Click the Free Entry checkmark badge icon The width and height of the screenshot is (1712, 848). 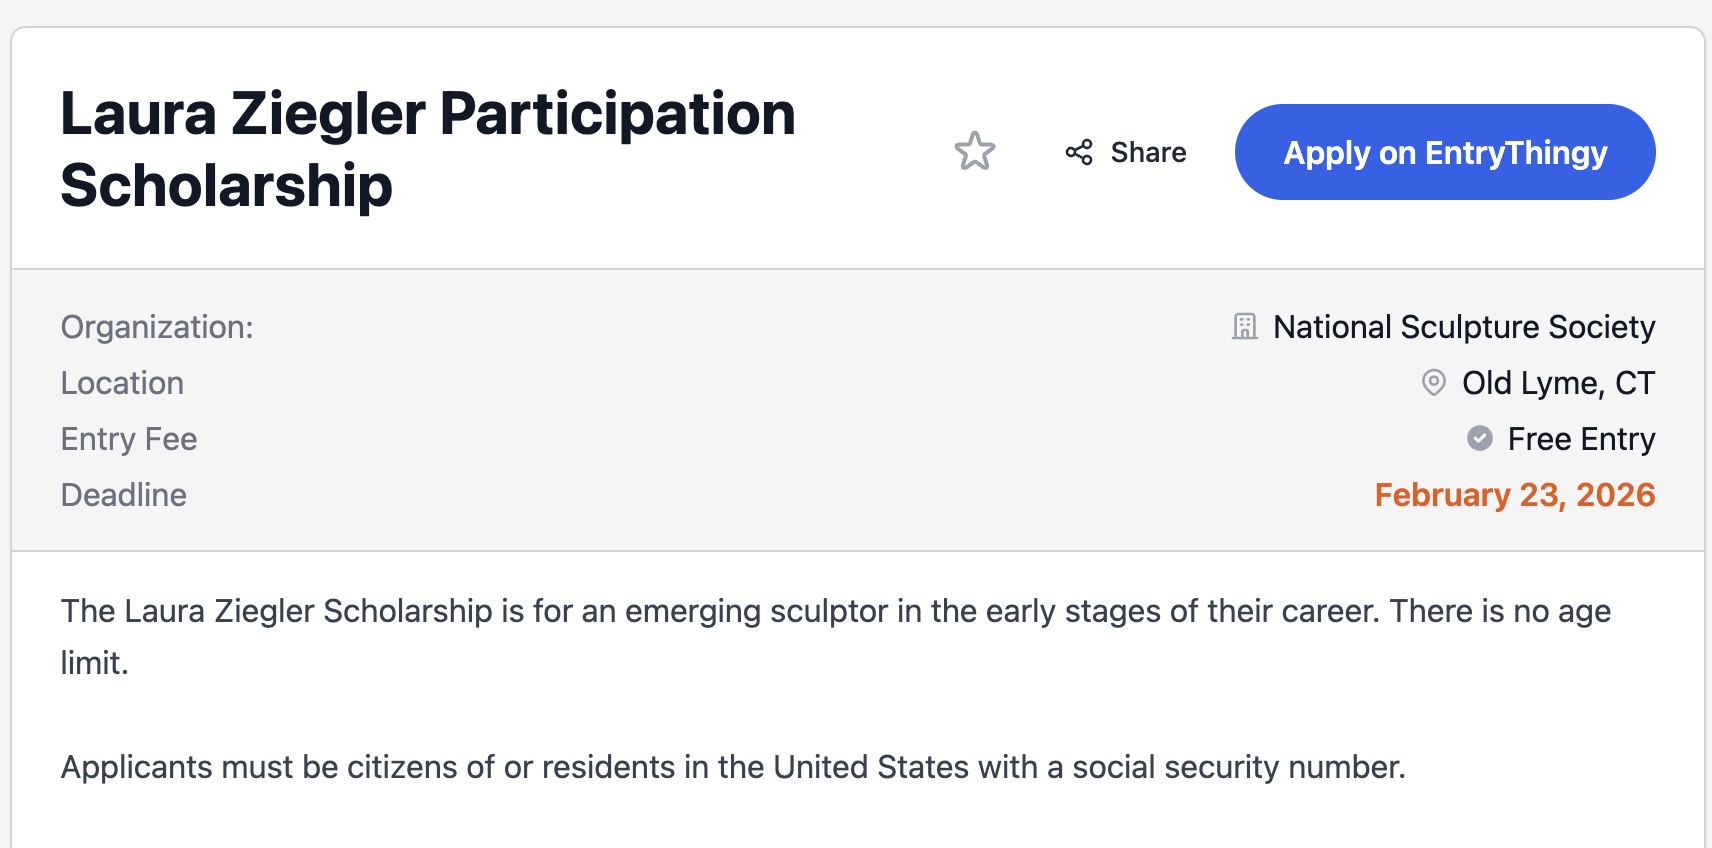[x=1480, y=439]
